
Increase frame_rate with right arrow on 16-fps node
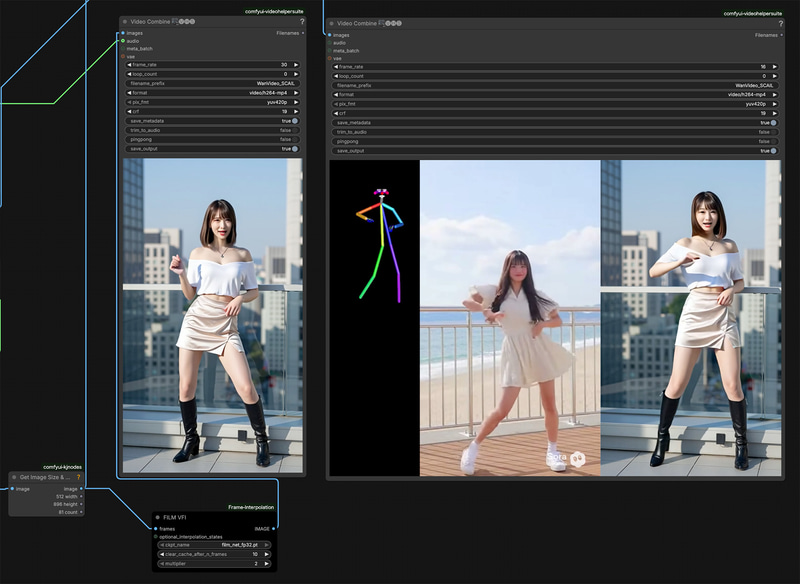(x=774, y=67)
